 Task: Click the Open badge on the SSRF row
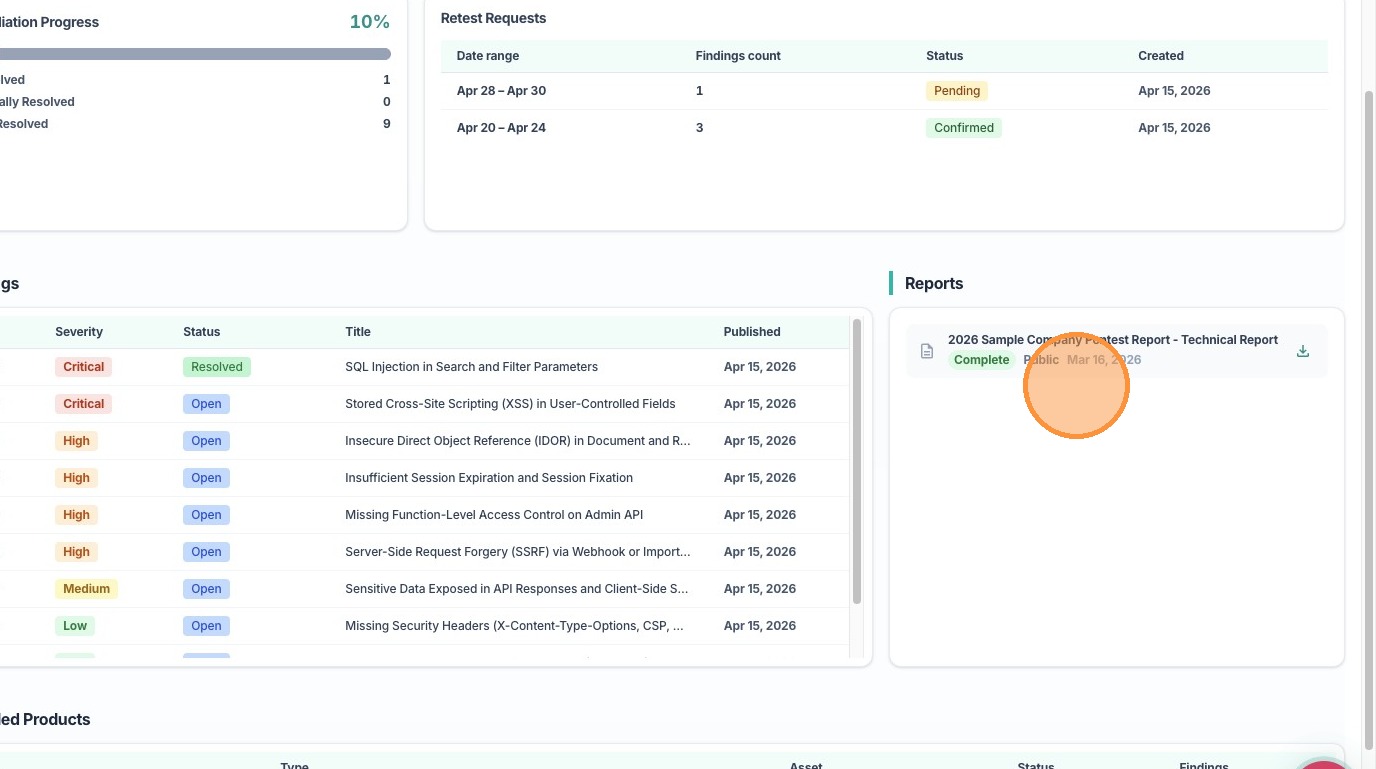[206, 552]
